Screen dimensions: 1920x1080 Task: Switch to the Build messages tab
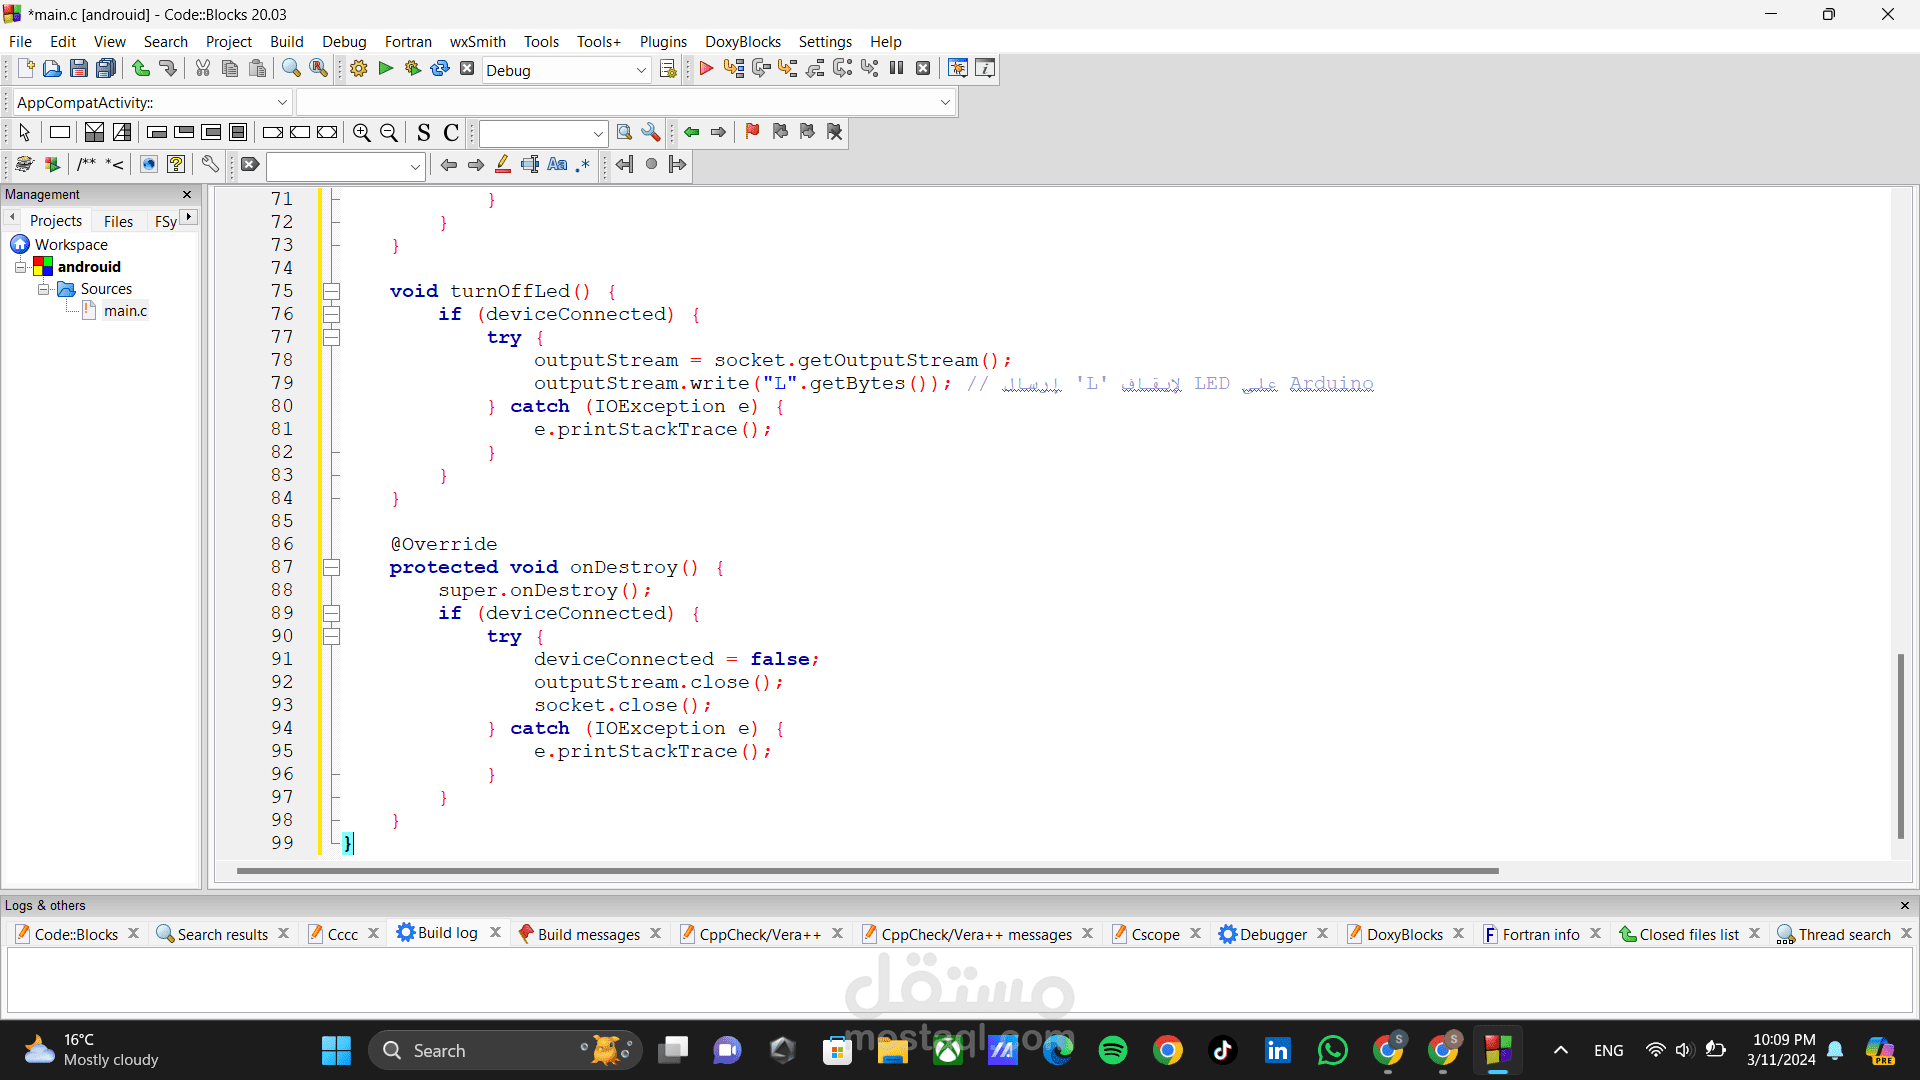point(588,934)
